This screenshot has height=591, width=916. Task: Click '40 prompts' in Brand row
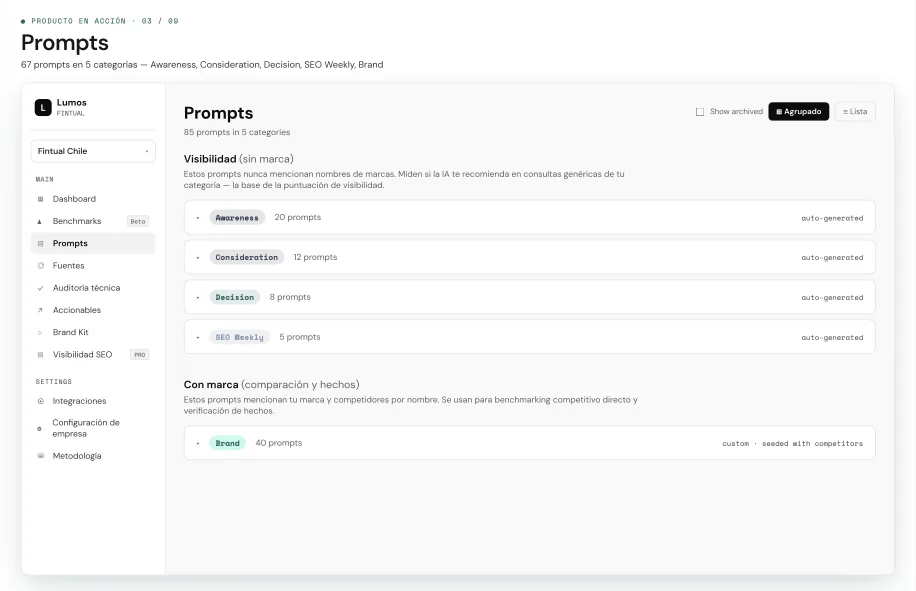279,443
